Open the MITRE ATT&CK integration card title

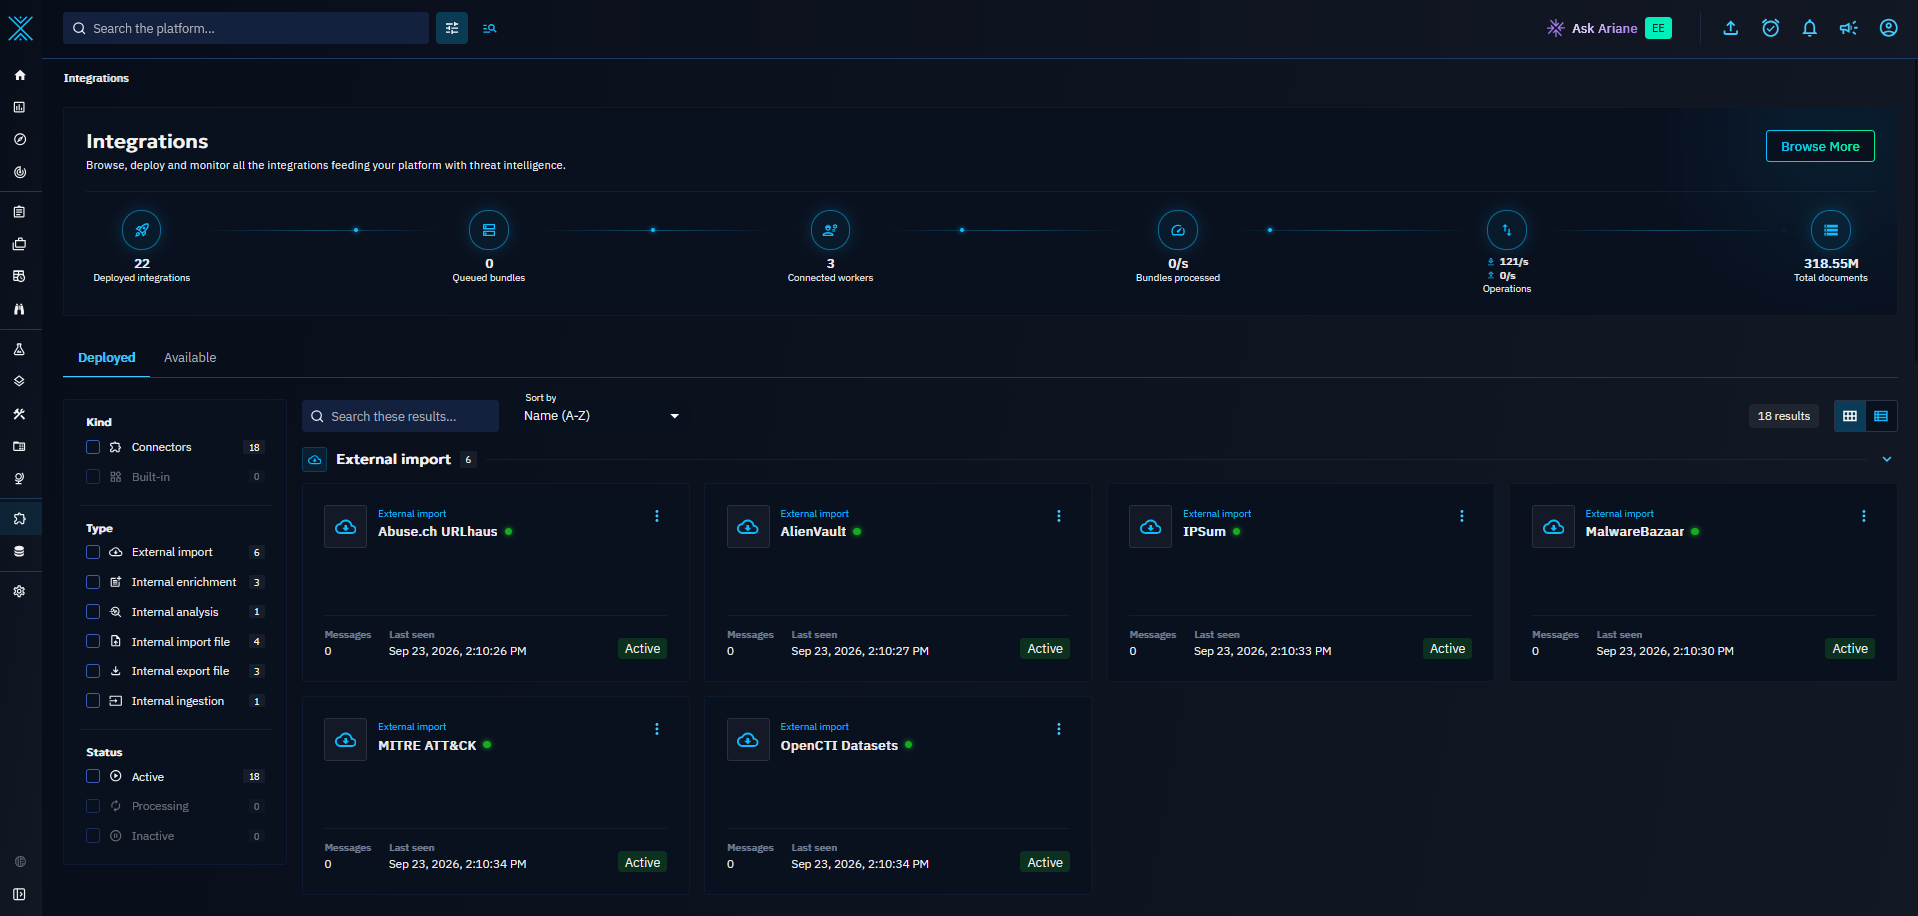(x=427, y=746)
